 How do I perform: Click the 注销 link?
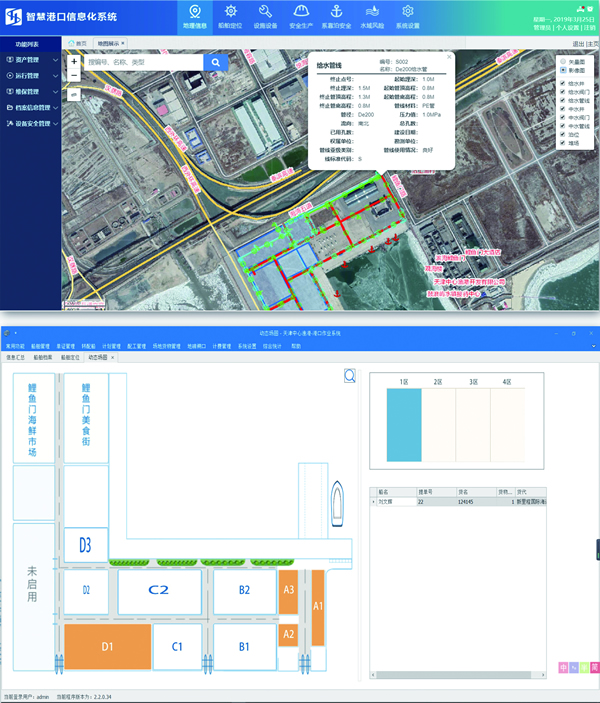pyautogui.click(x=590, y=28)
